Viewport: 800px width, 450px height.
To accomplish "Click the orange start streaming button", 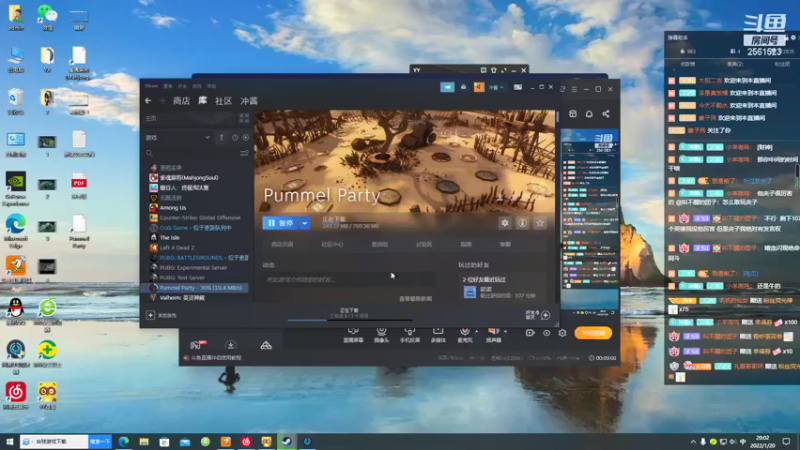I will pos(593,333).
